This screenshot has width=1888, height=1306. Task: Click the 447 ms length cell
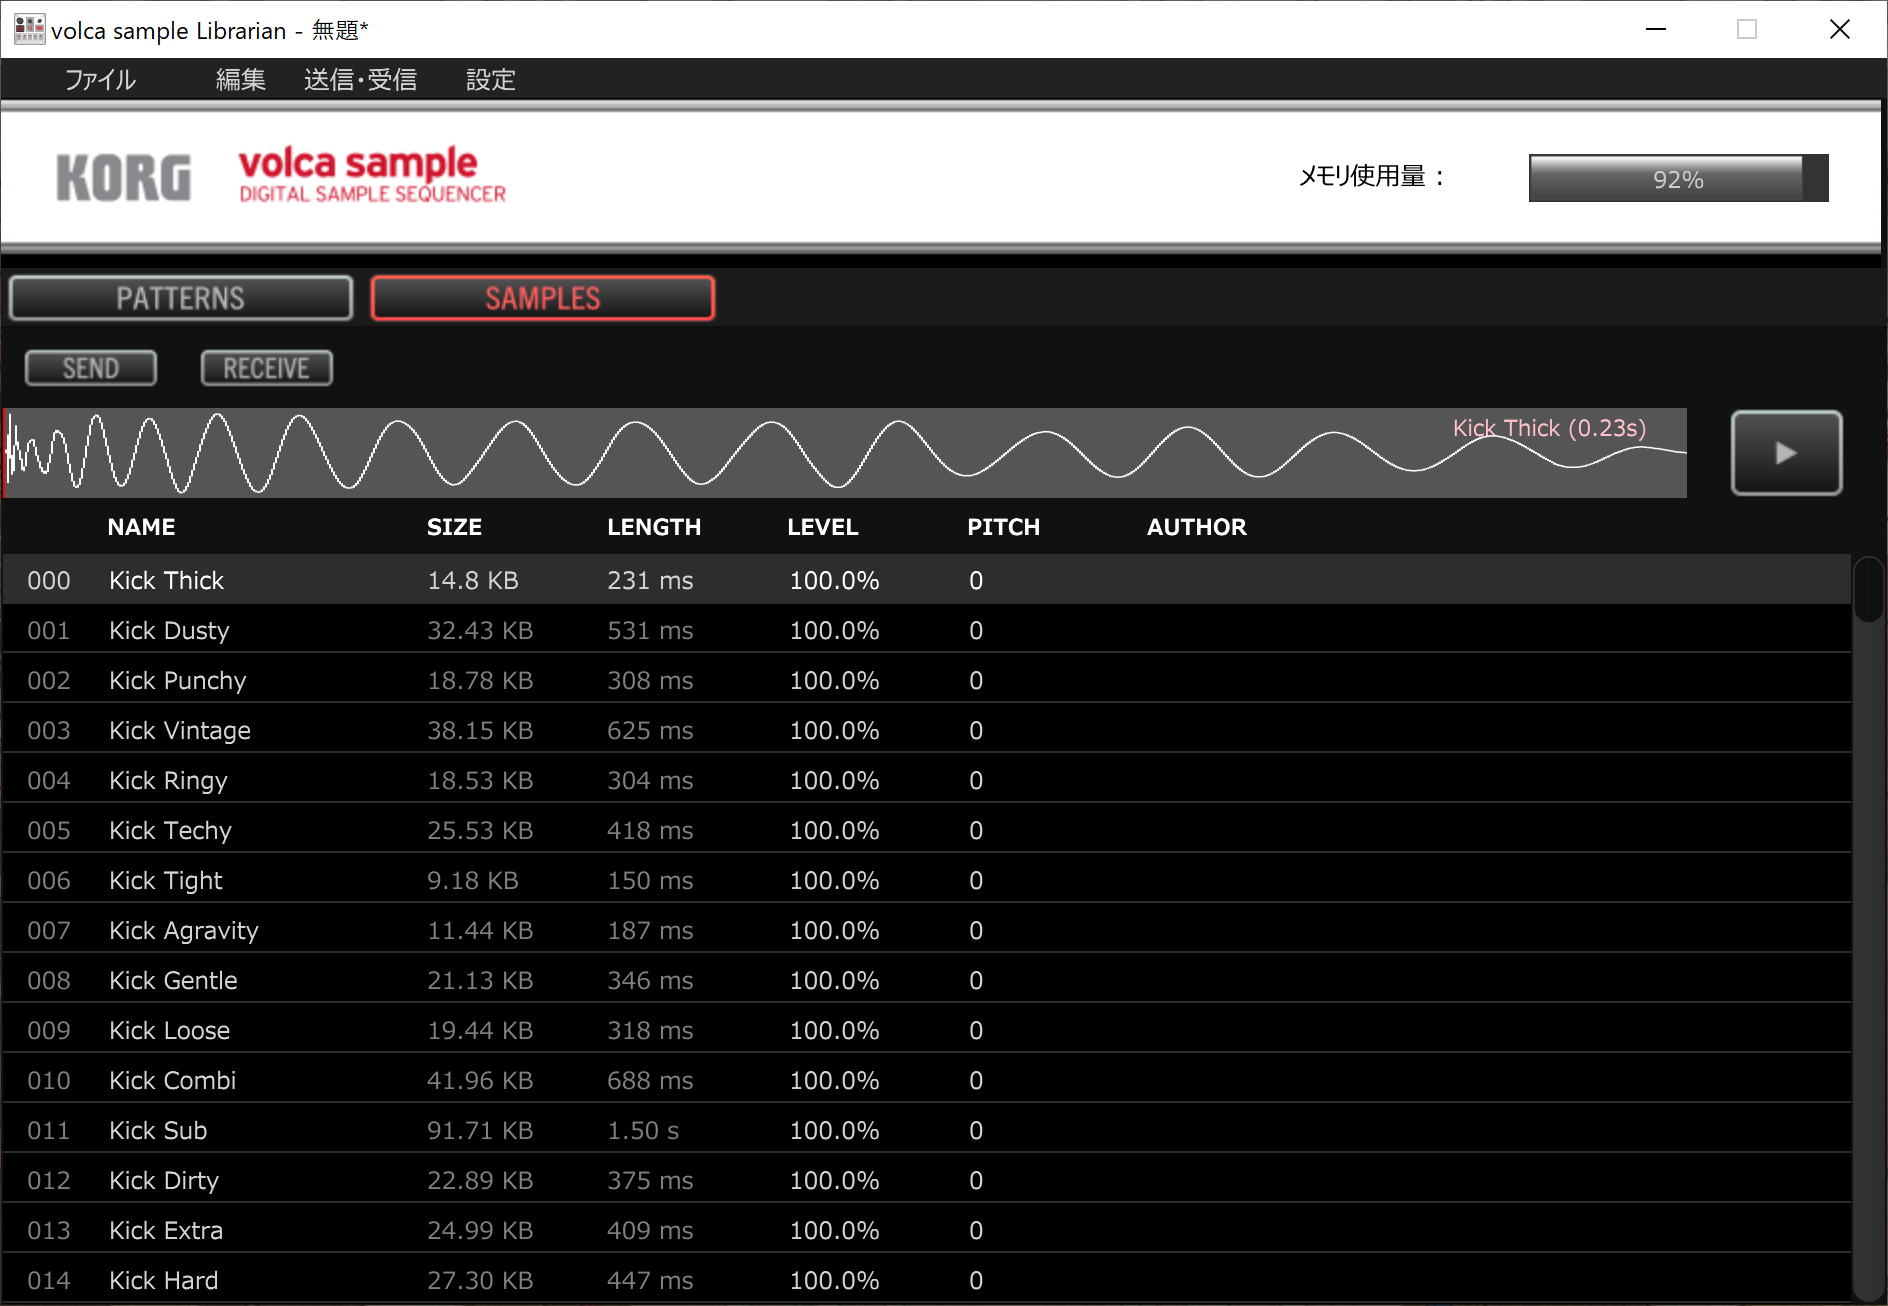tap(650, 1280)
